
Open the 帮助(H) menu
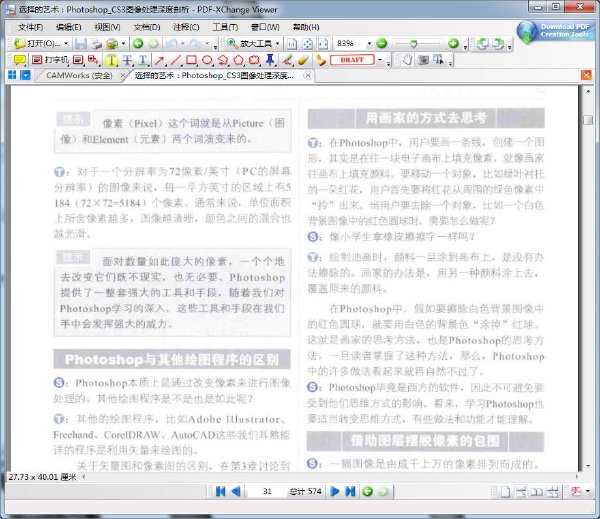click(306, 27)
